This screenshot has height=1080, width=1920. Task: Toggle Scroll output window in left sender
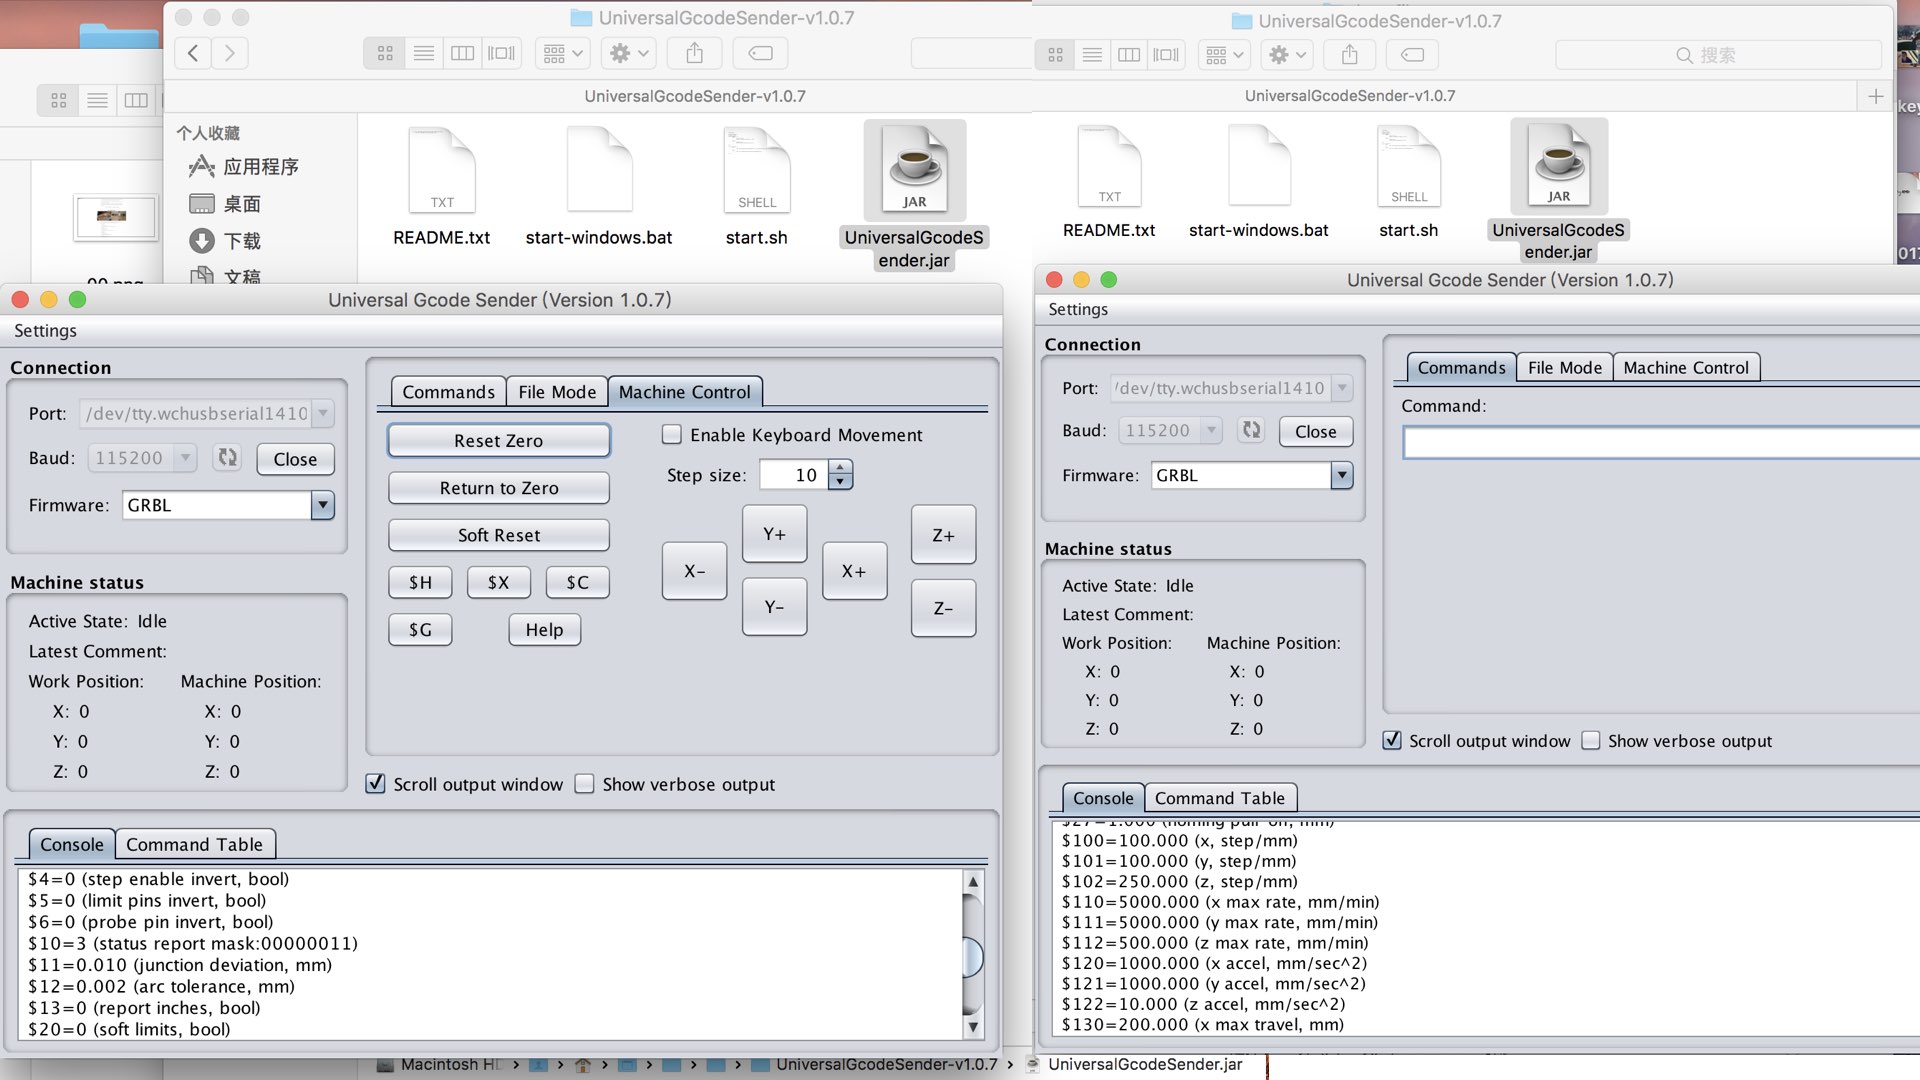click(x=375, y=784)
